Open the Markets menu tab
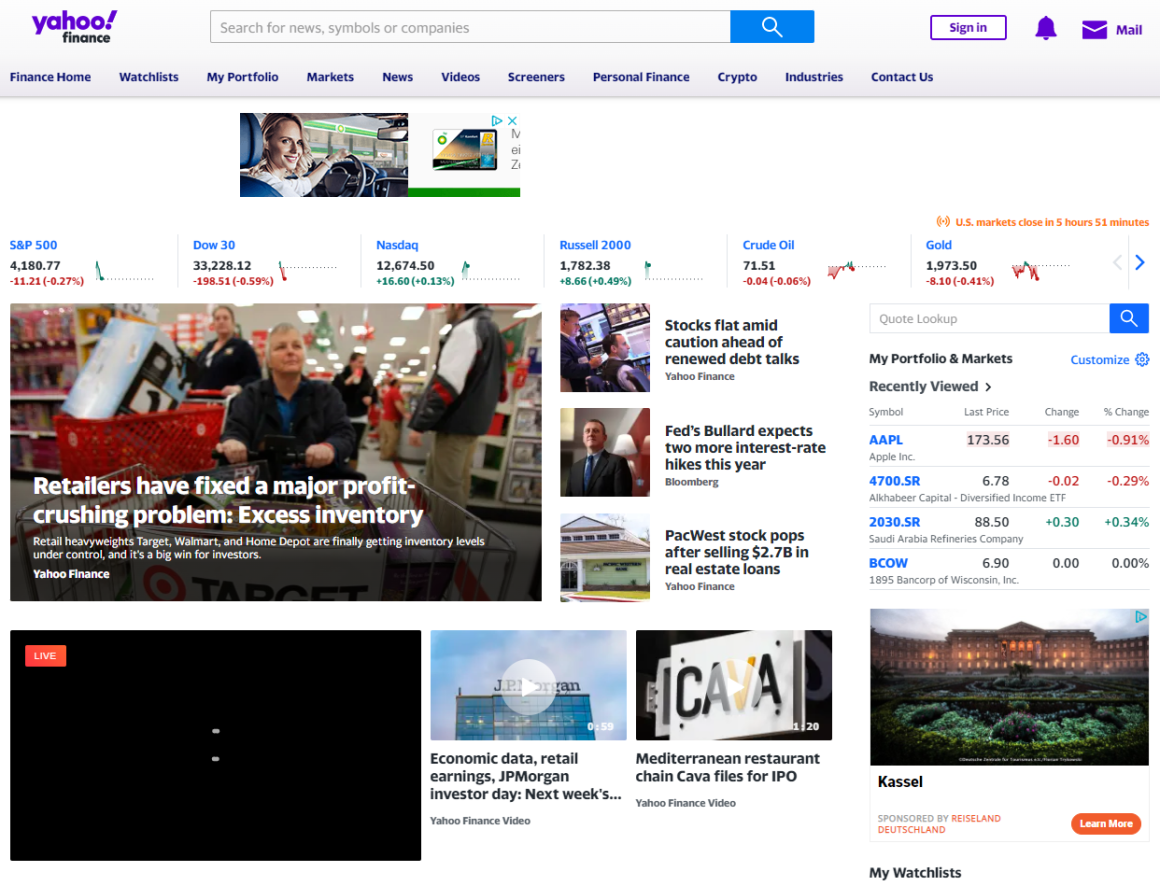1160x886 pixels. (x=330, y=77)
